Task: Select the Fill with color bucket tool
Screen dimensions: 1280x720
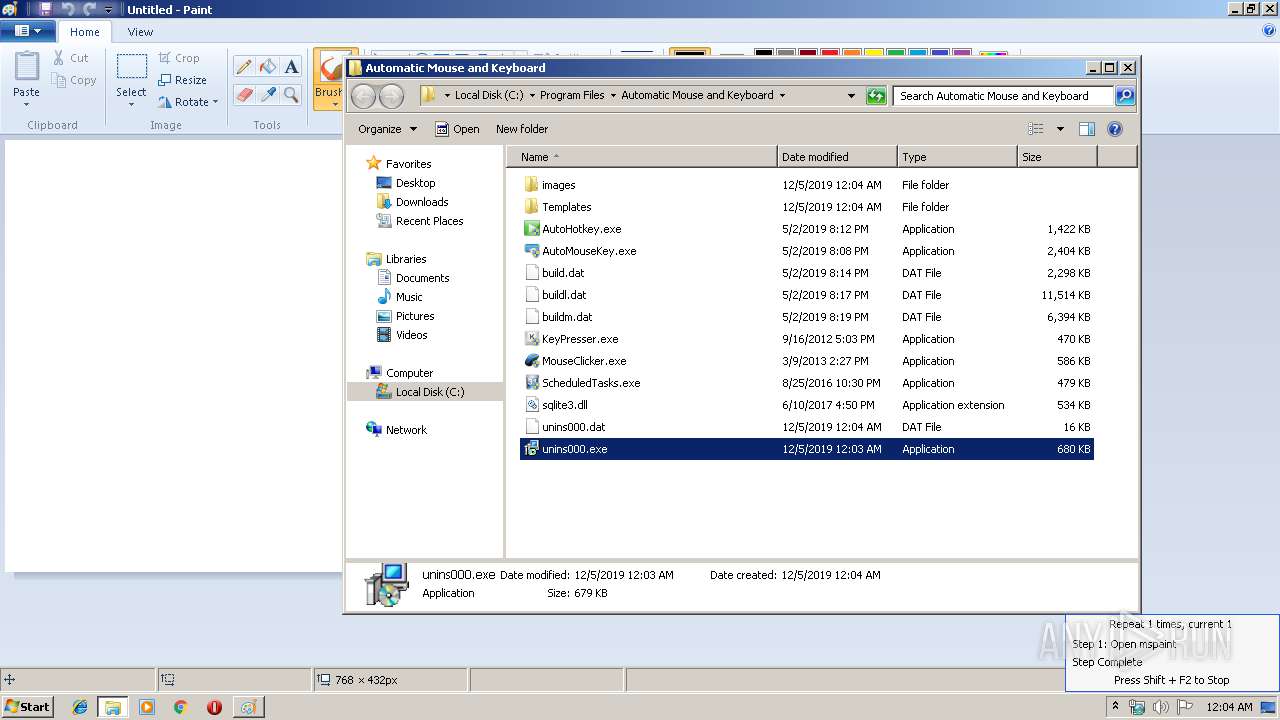Action: click(x=267, y=67)
